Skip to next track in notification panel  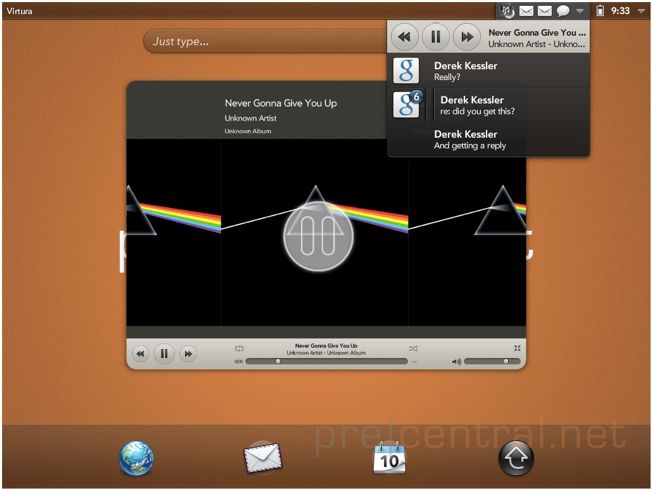466,38
